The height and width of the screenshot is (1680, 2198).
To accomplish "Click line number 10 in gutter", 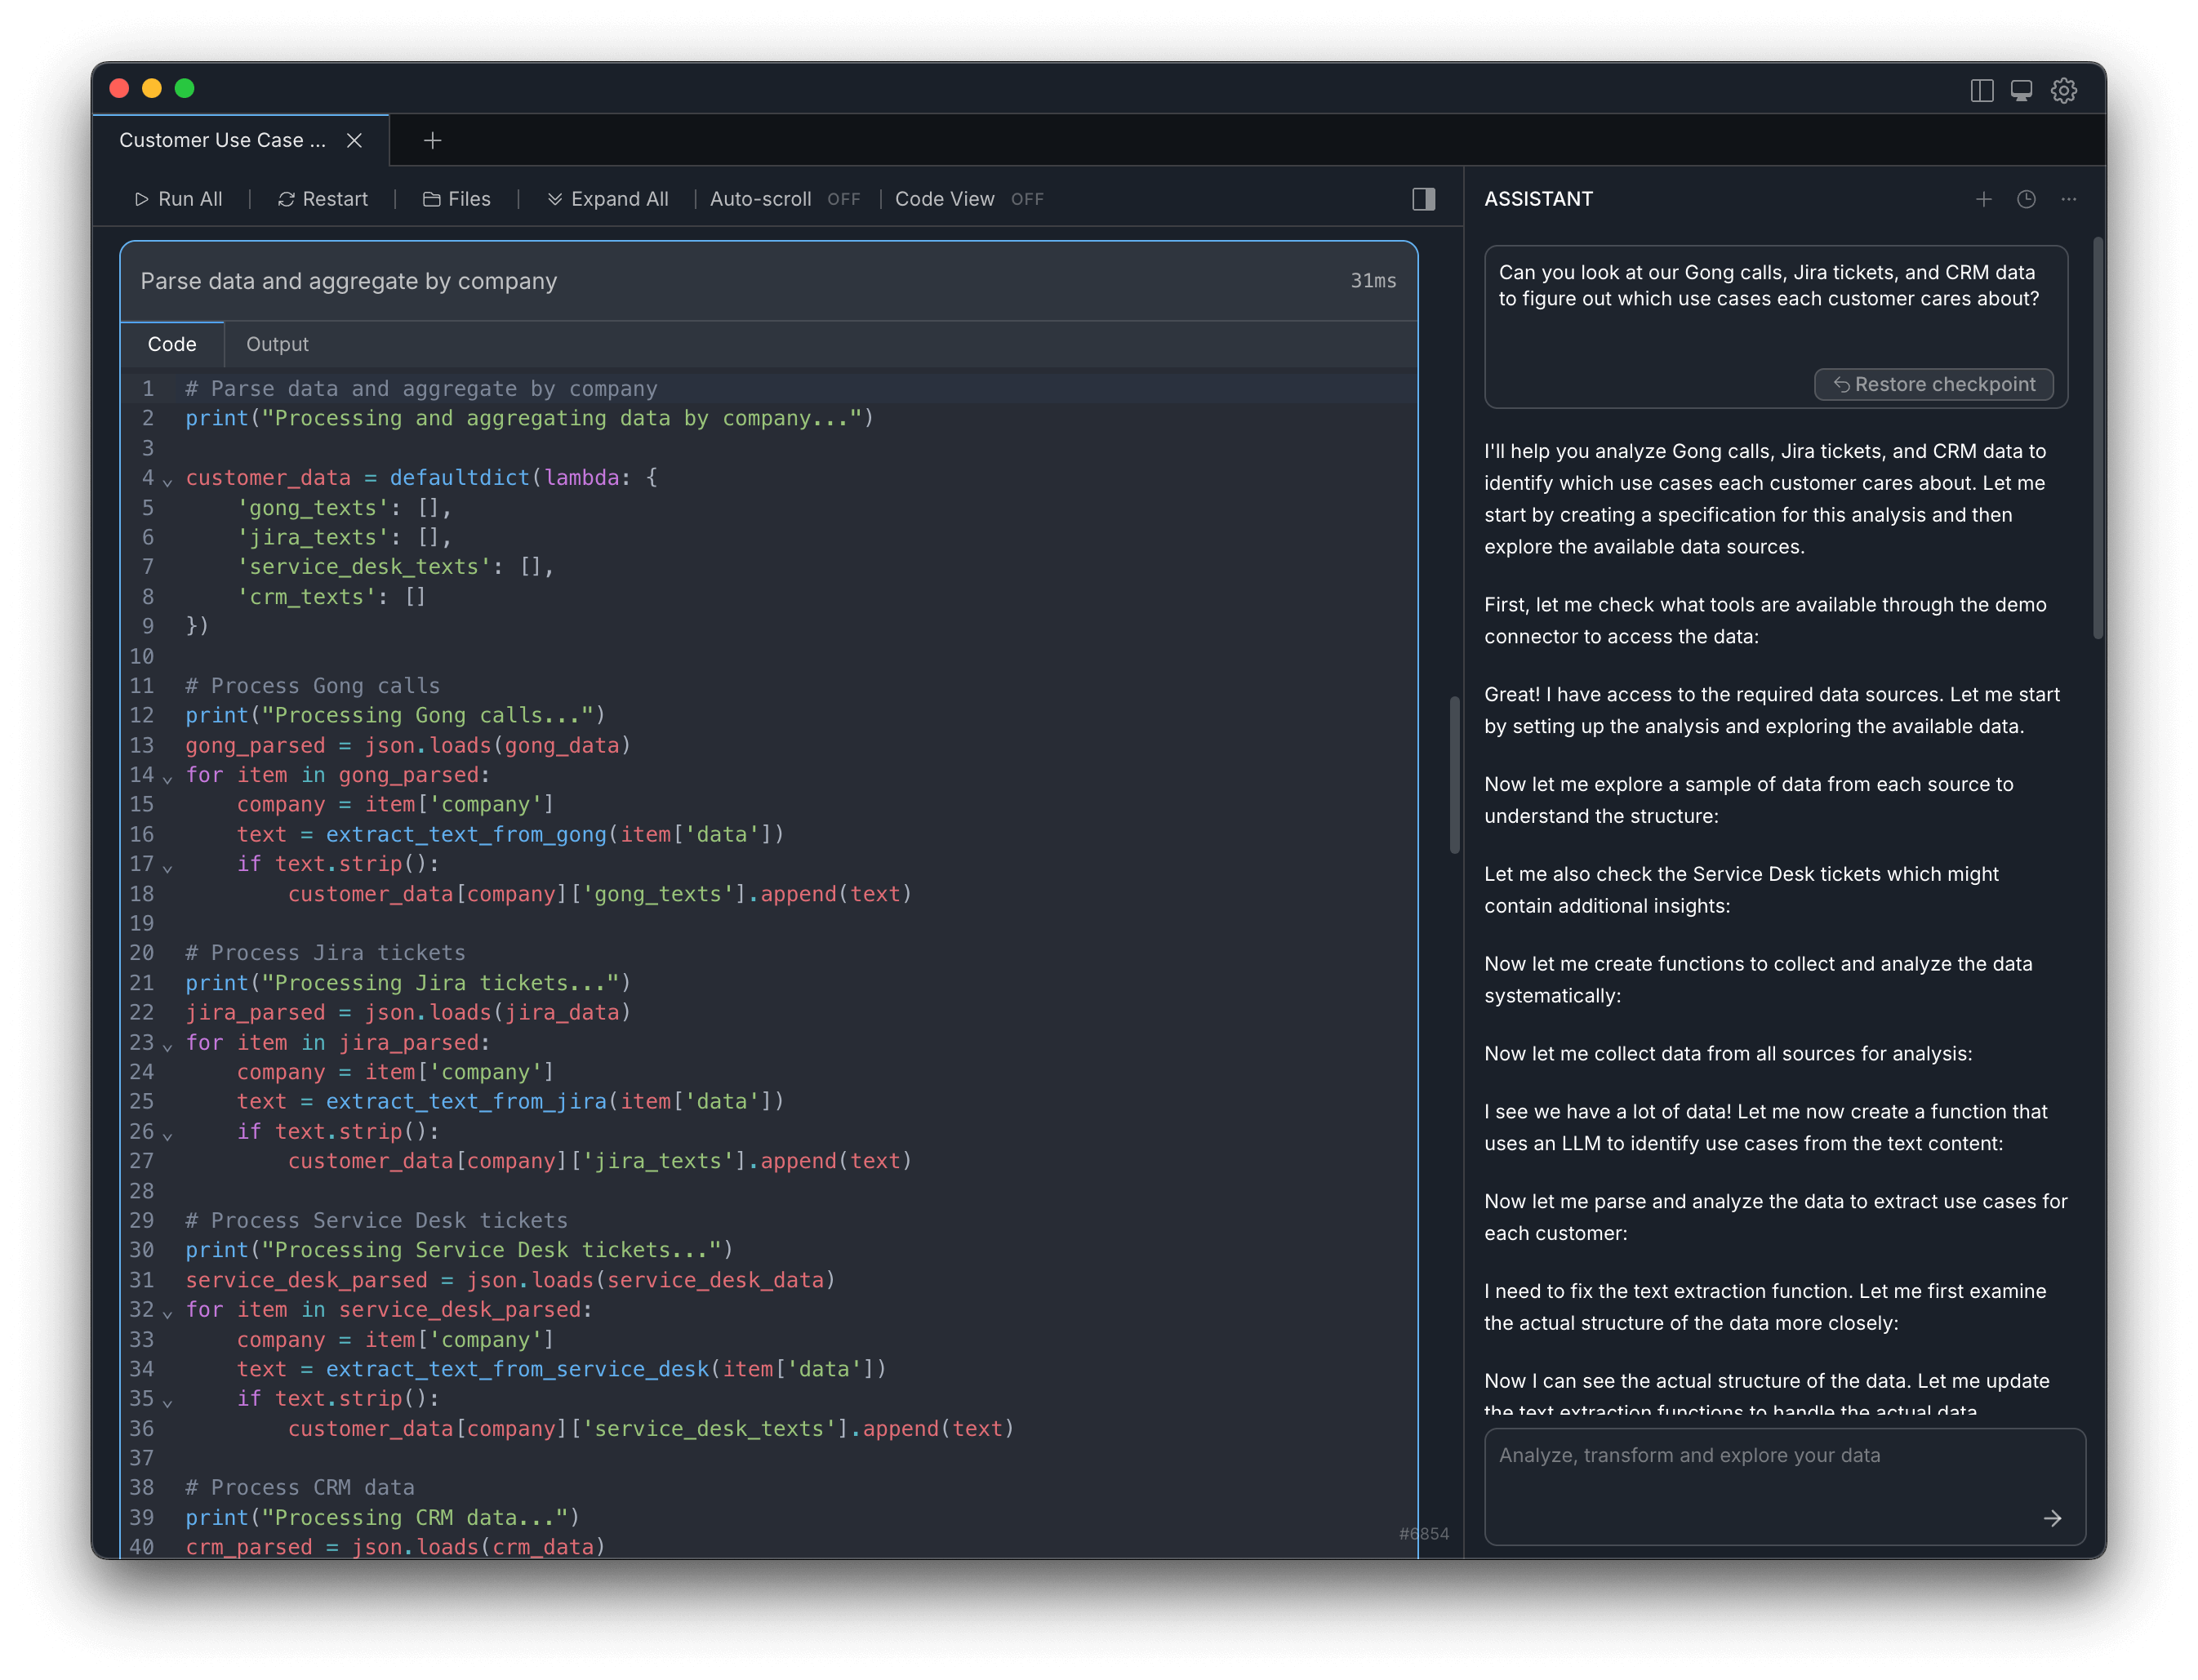I will (x=142, y=656).
